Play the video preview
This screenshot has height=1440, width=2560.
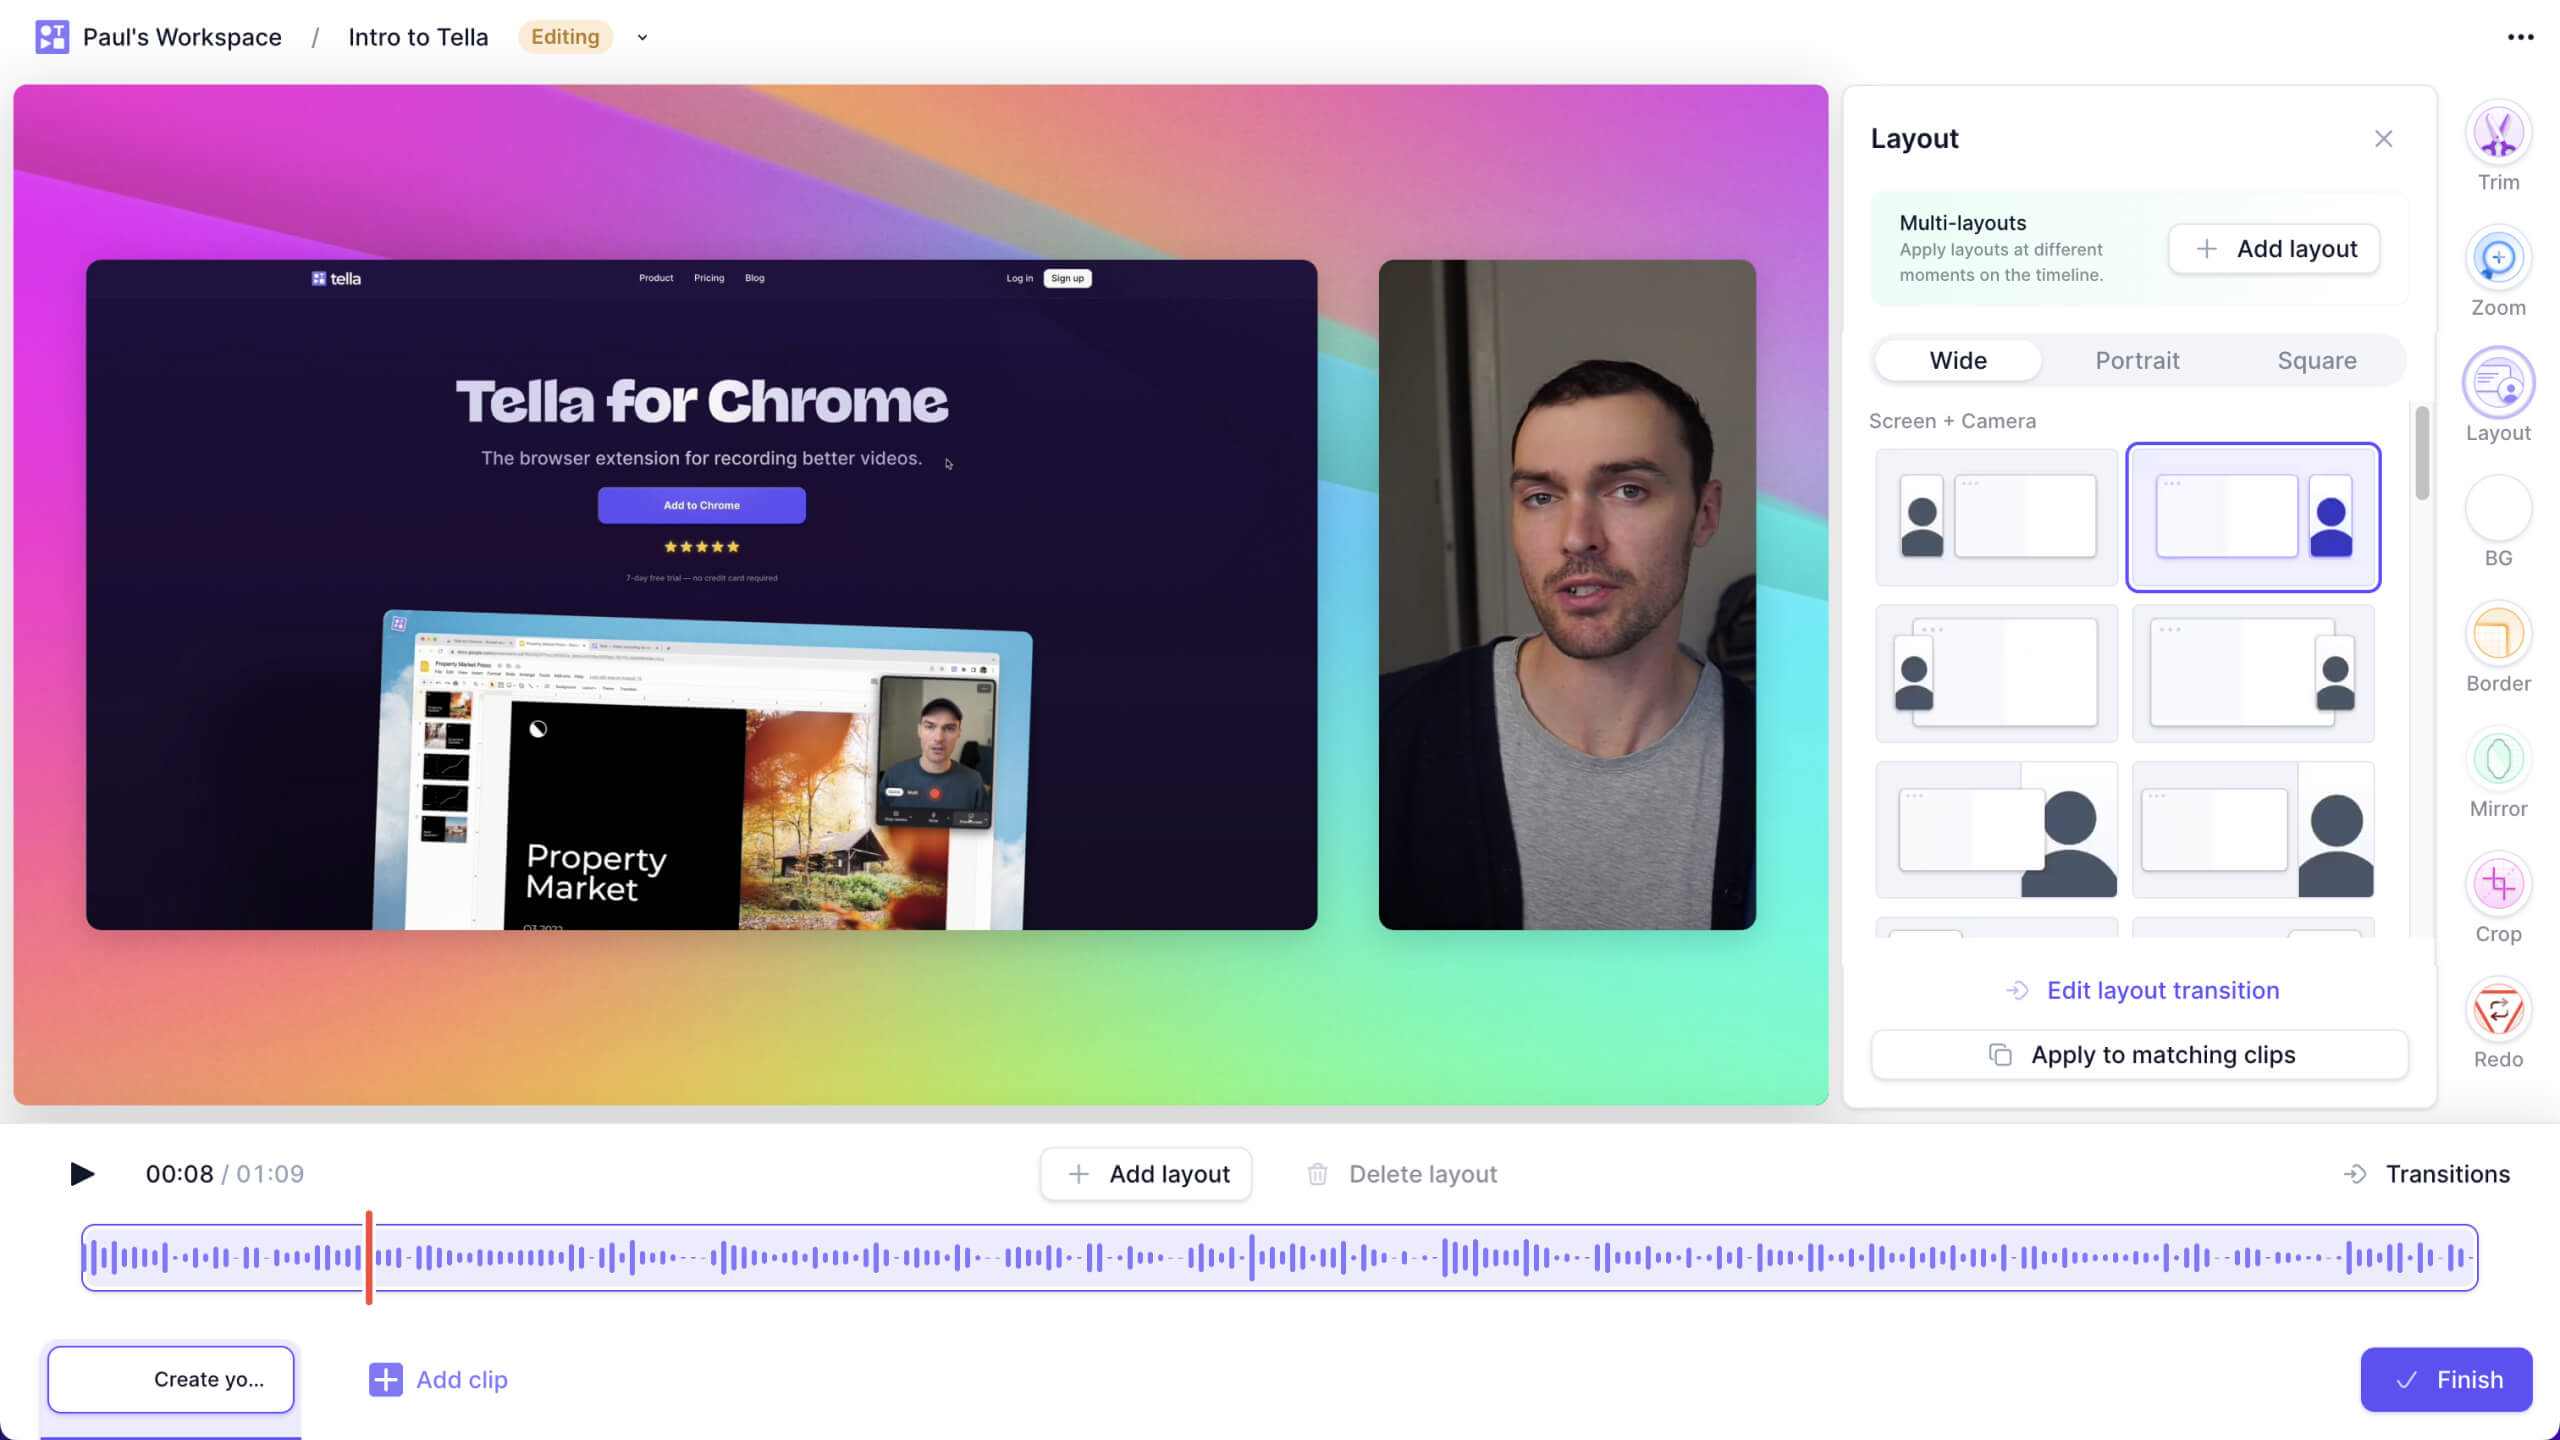(x=82, y=1173)
